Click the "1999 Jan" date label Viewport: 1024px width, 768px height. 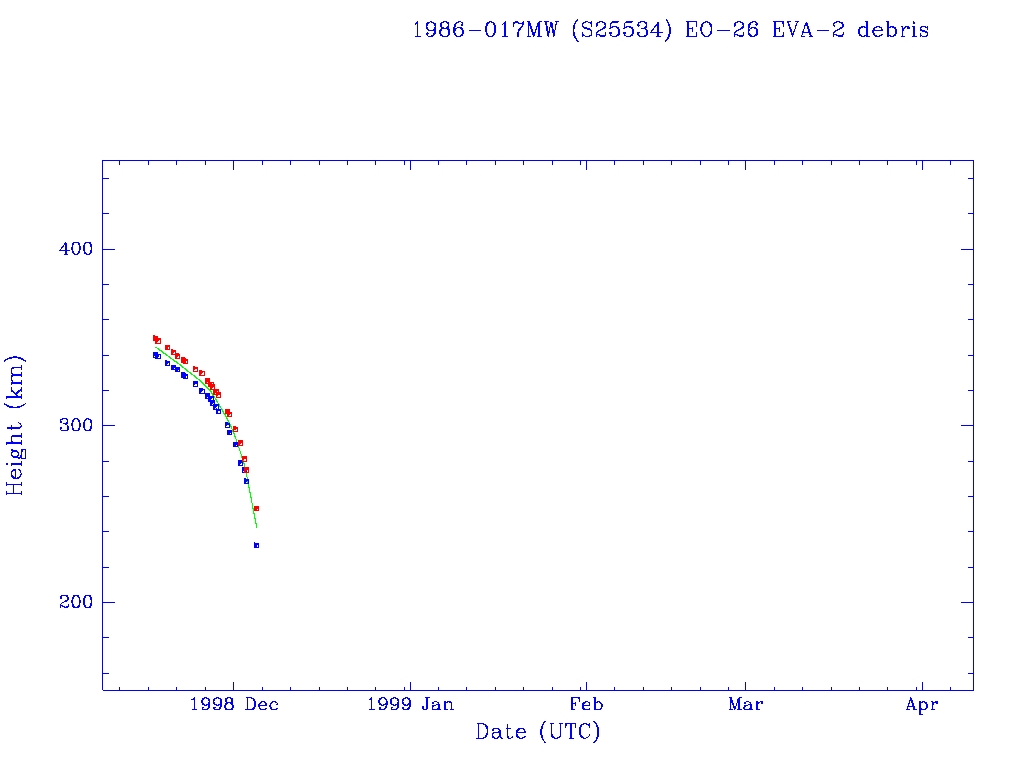(x=410, y=704)
